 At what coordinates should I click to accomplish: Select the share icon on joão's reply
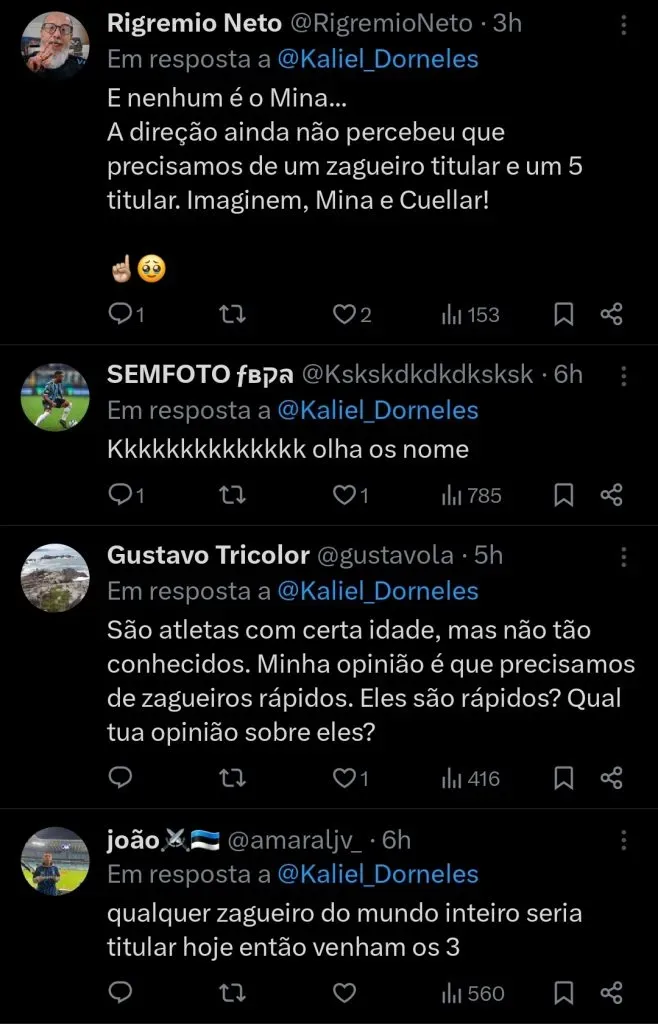click(x=612, y=993)
